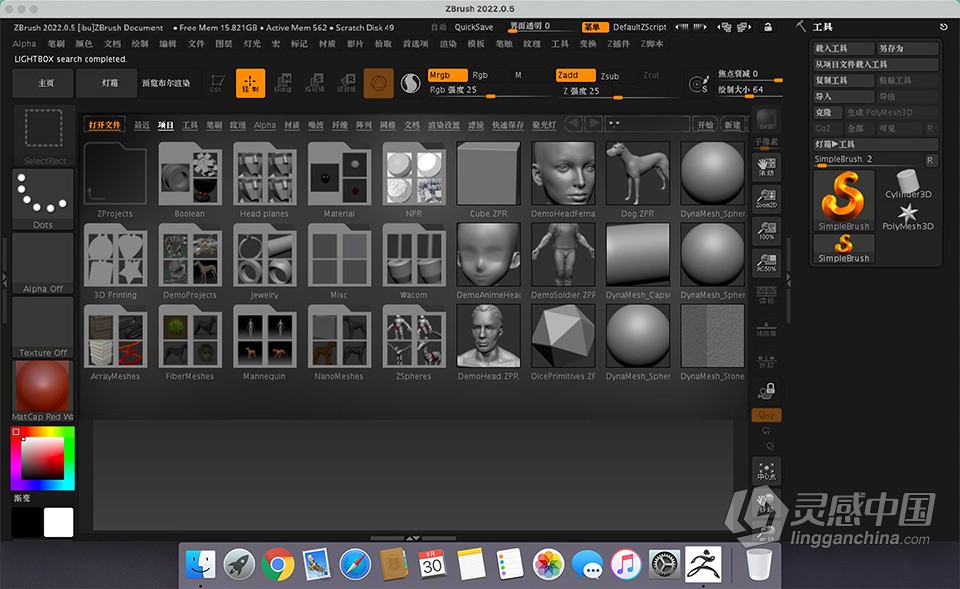Click the orange sphere brush icon

pos(378,83)
